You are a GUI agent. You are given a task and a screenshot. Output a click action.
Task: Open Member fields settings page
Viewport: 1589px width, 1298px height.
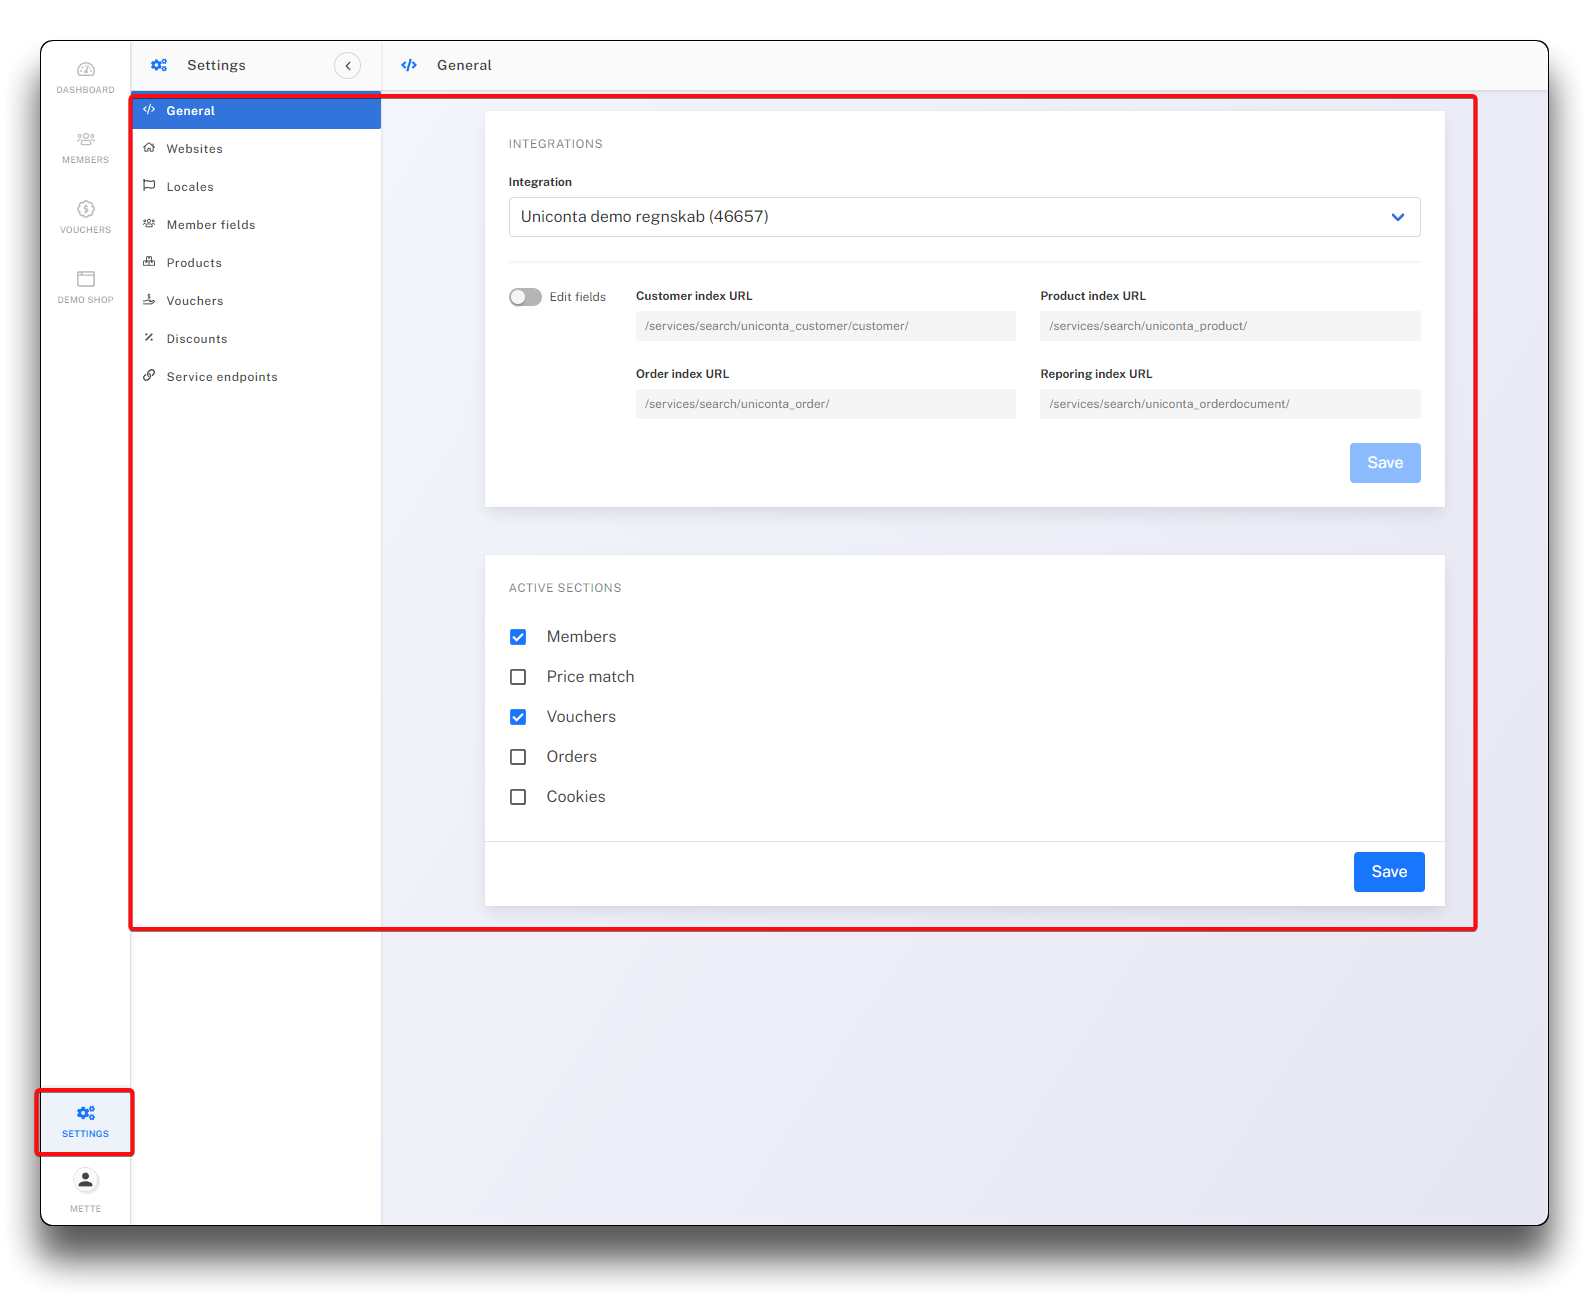[211, 225]
